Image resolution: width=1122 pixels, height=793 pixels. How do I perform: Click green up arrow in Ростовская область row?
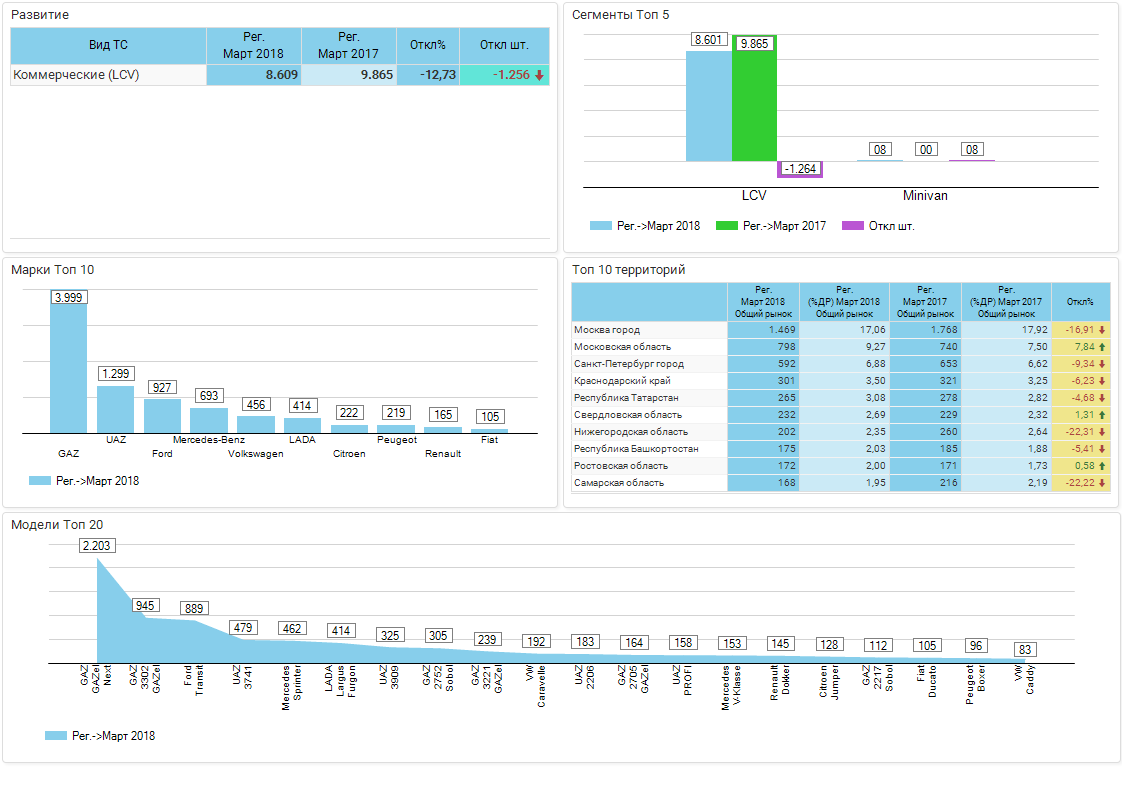[1102, 466]
